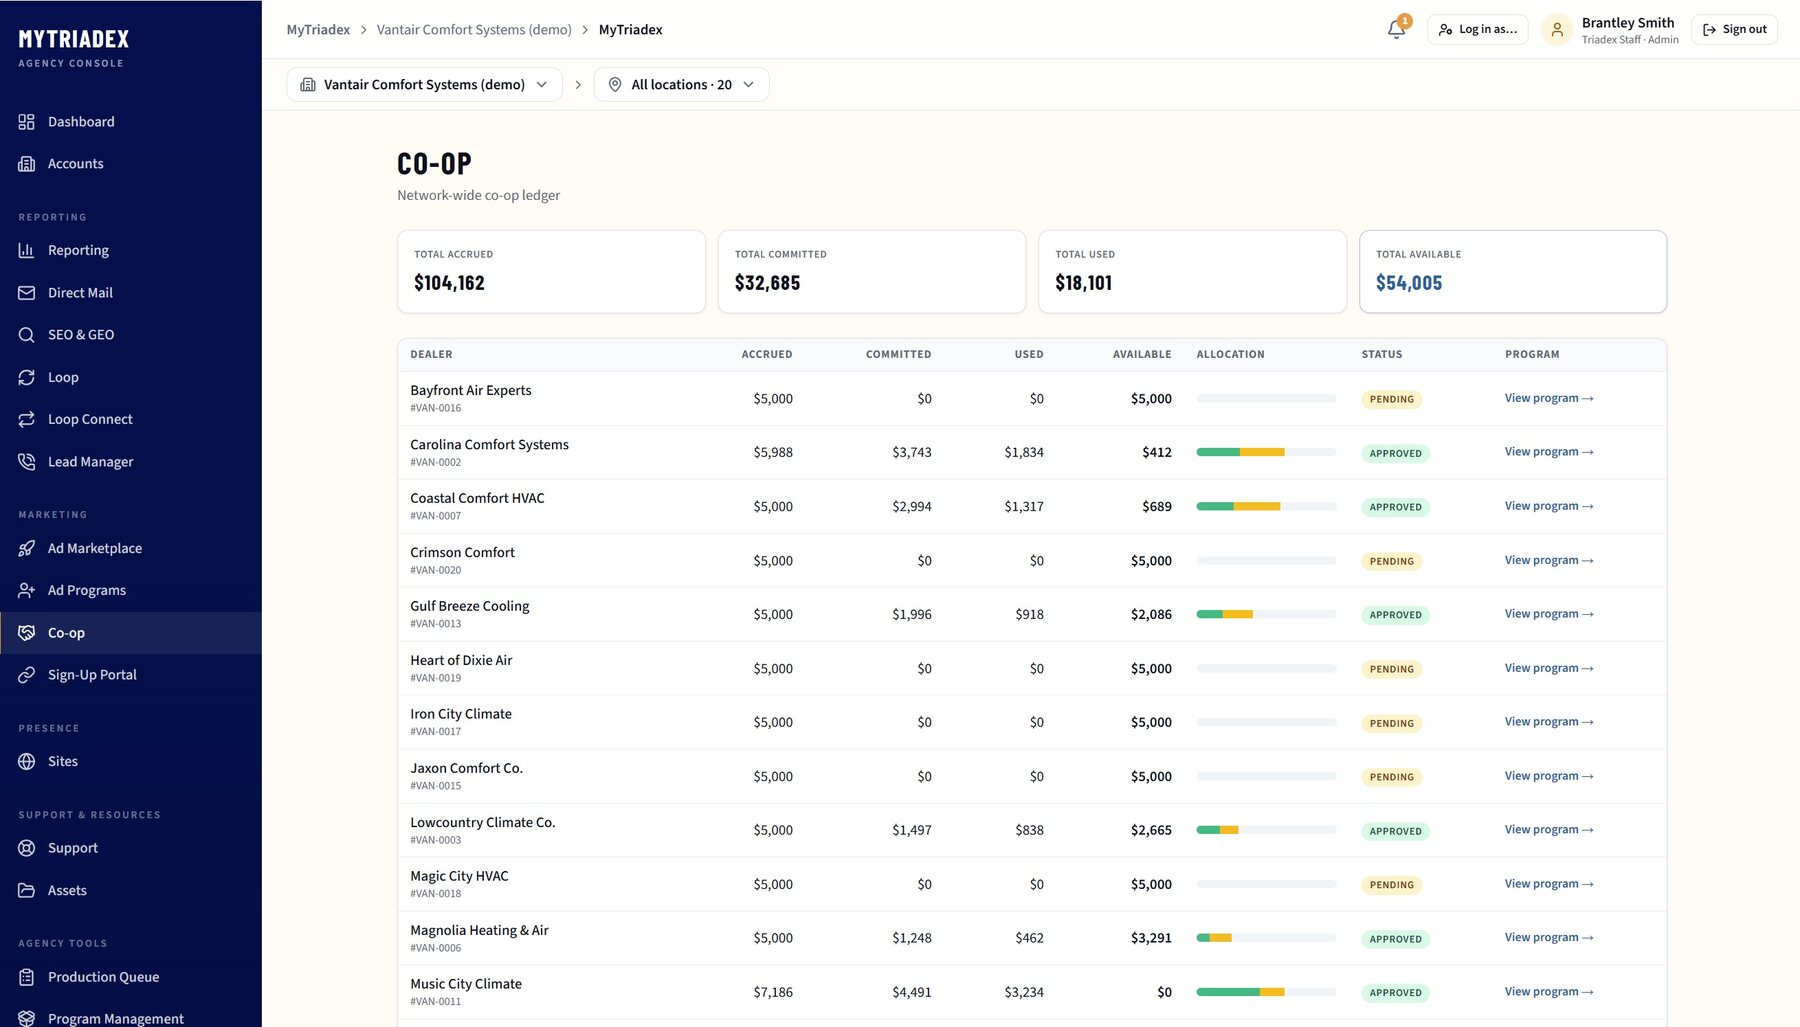1800x1027 pixels.
Task: View program for Carolina Comfort Systems
Action: [x=1549, y=452]
